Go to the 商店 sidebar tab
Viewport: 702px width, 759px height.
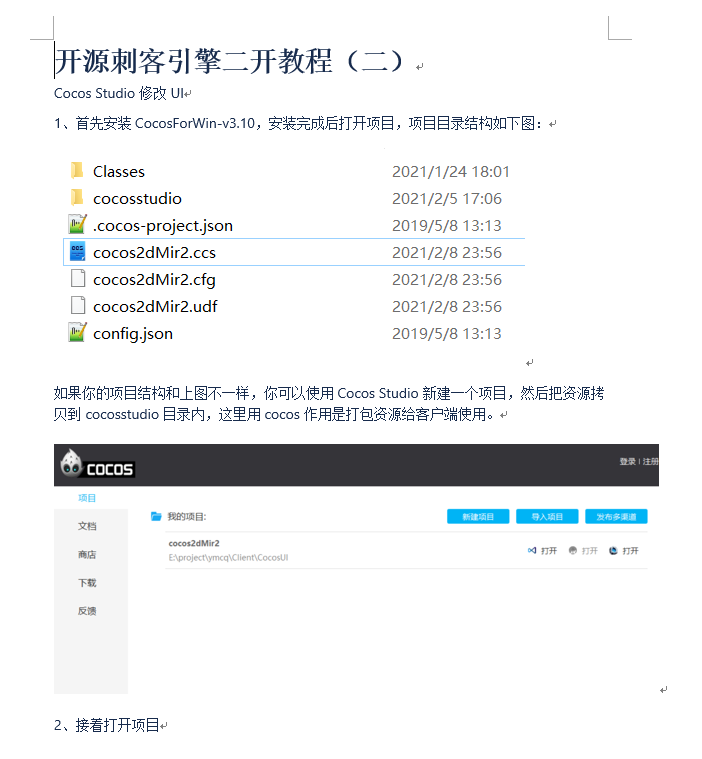pos(88,554)
